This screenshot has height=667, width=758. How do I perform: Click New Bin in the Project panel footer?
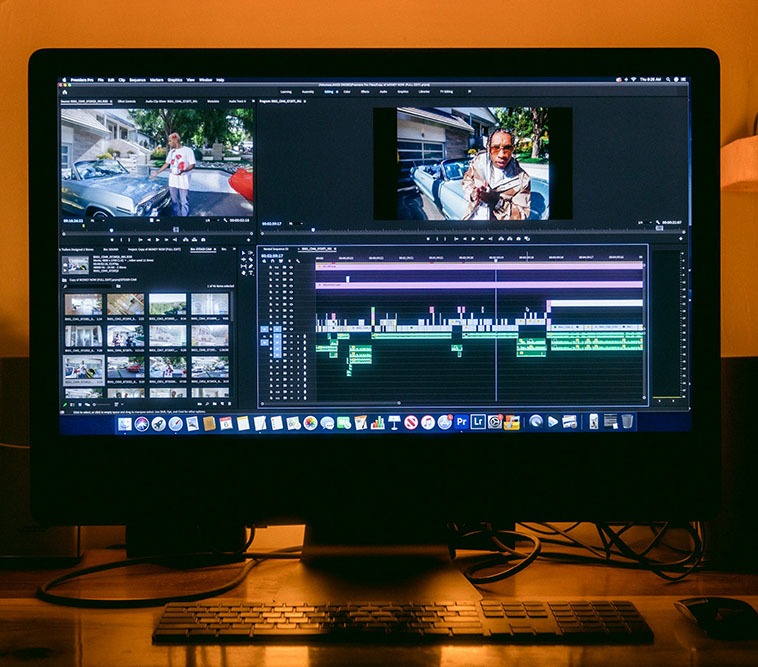pos(215,404)
